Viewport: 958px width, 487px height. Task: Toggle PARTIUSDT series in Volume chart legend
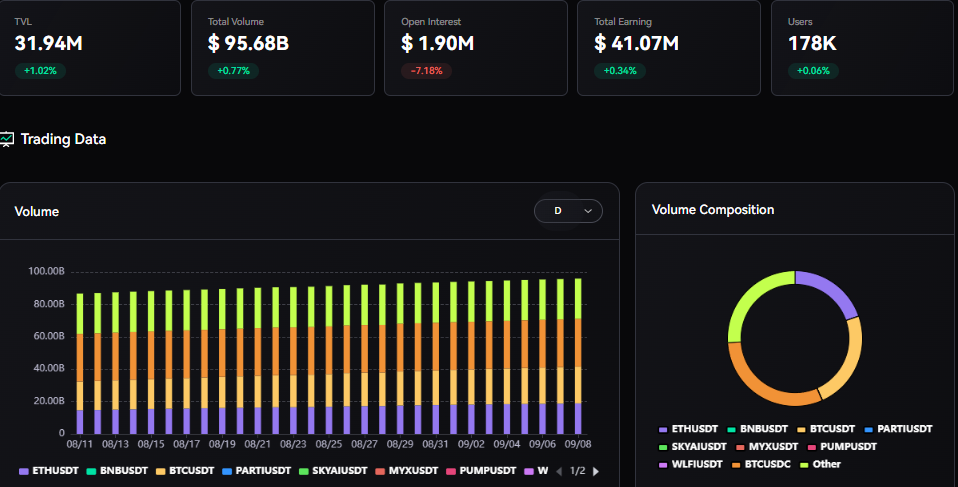click(257, 471)
